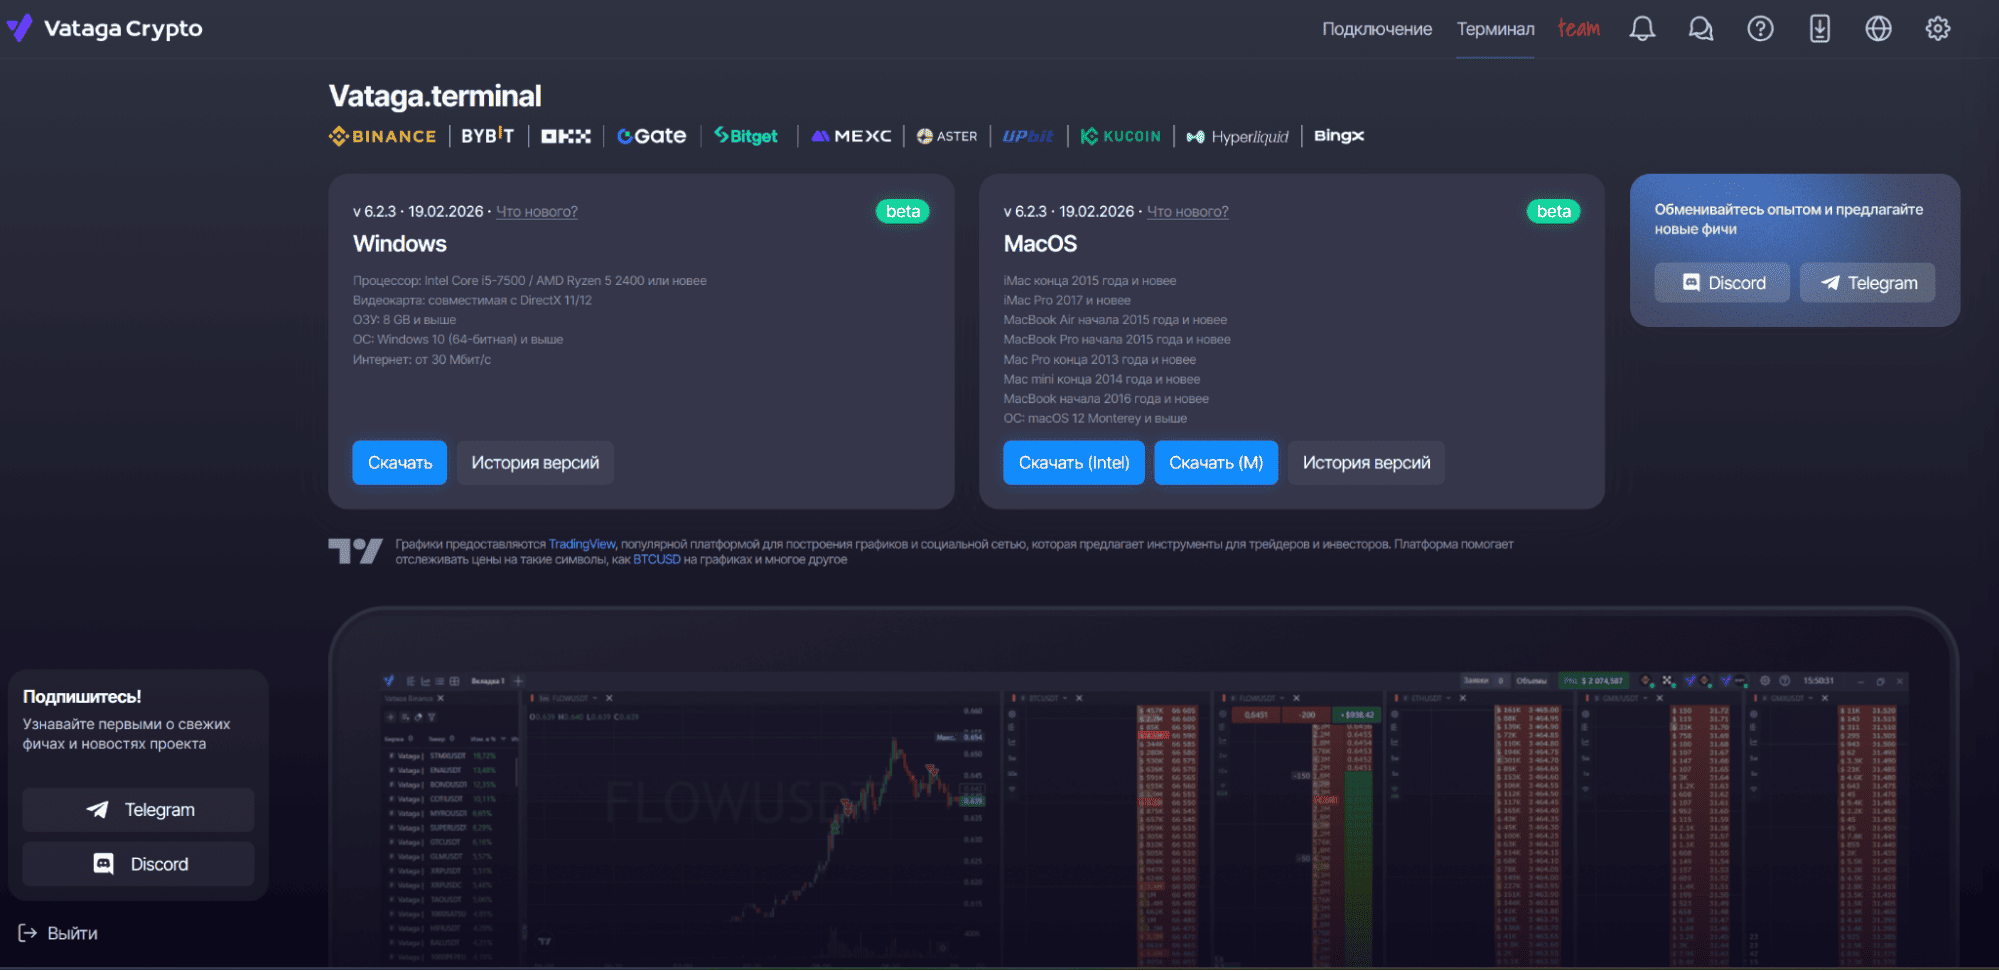Click the Windows card beta badge
1999x971 pixels.
tap(903, 212)
